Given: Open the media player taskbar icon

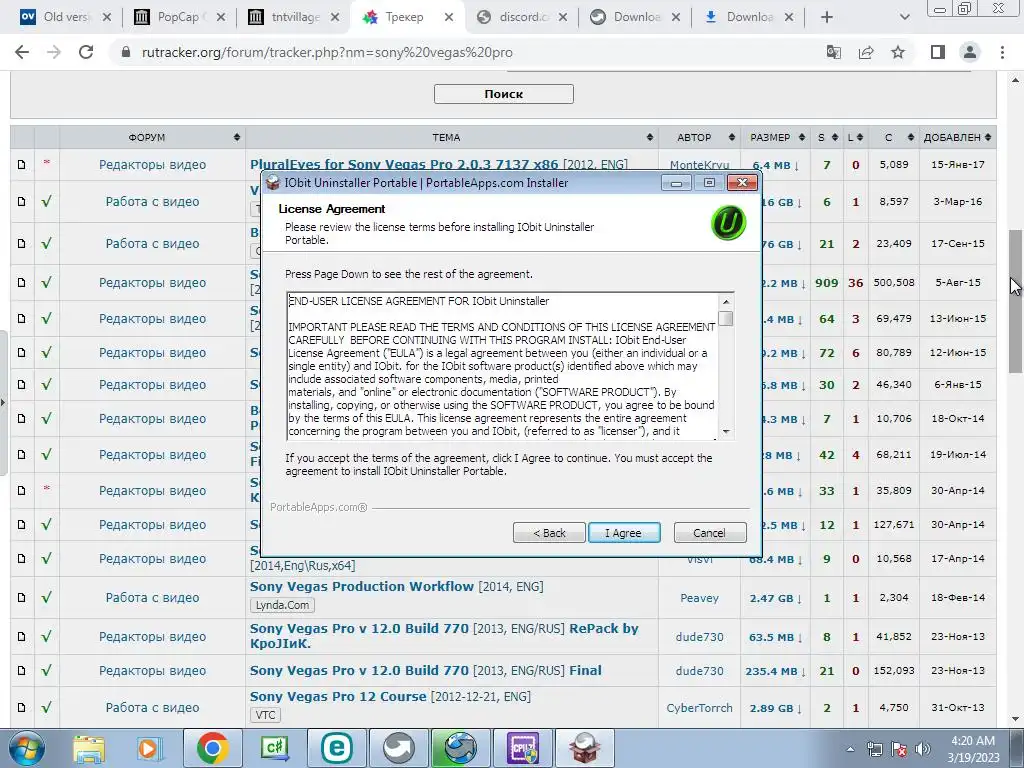Looking at the screenshot, I should point(149,748).
